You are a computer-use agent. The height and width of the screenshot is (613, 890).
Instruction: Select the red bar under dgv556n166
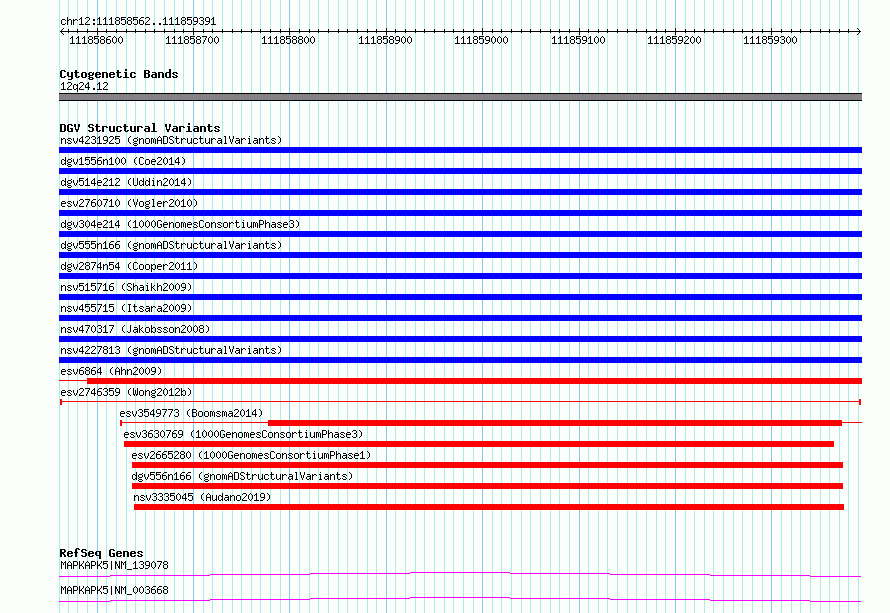[487, 486]
